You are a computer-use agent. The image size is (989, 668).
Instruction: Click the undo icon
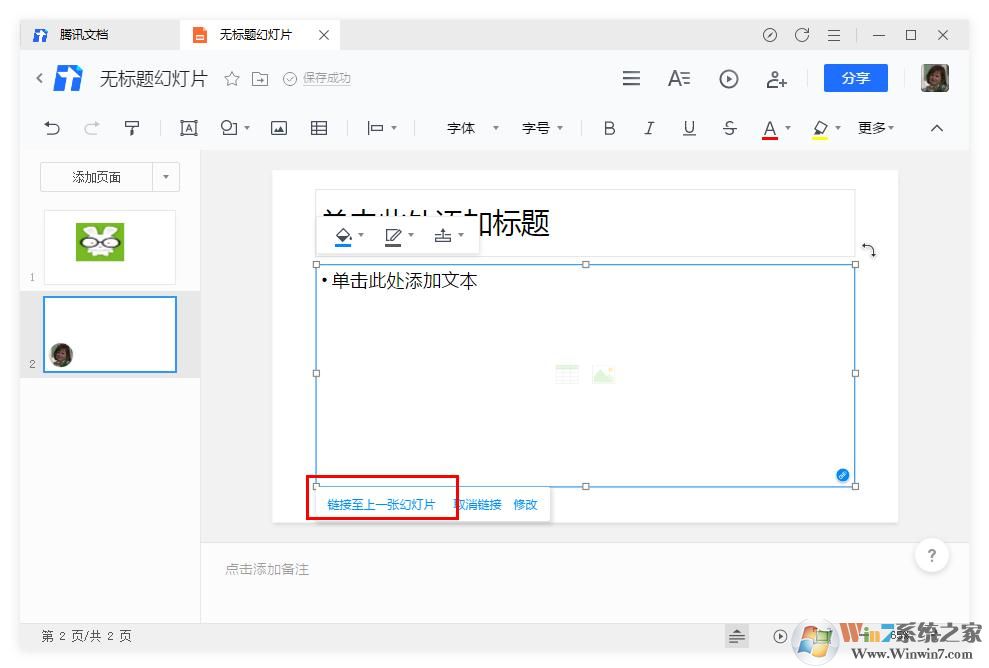pyautogui.click(x=51, y=128)
